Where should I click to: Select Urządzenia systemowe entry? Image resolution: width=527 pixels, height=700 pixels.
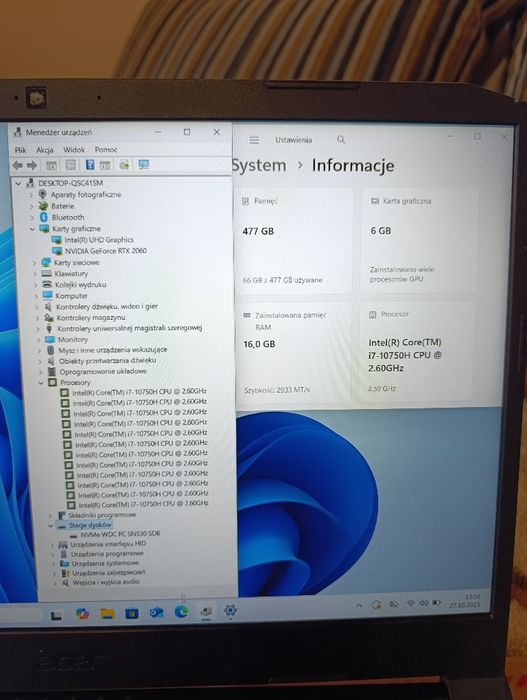coord(105,563)
